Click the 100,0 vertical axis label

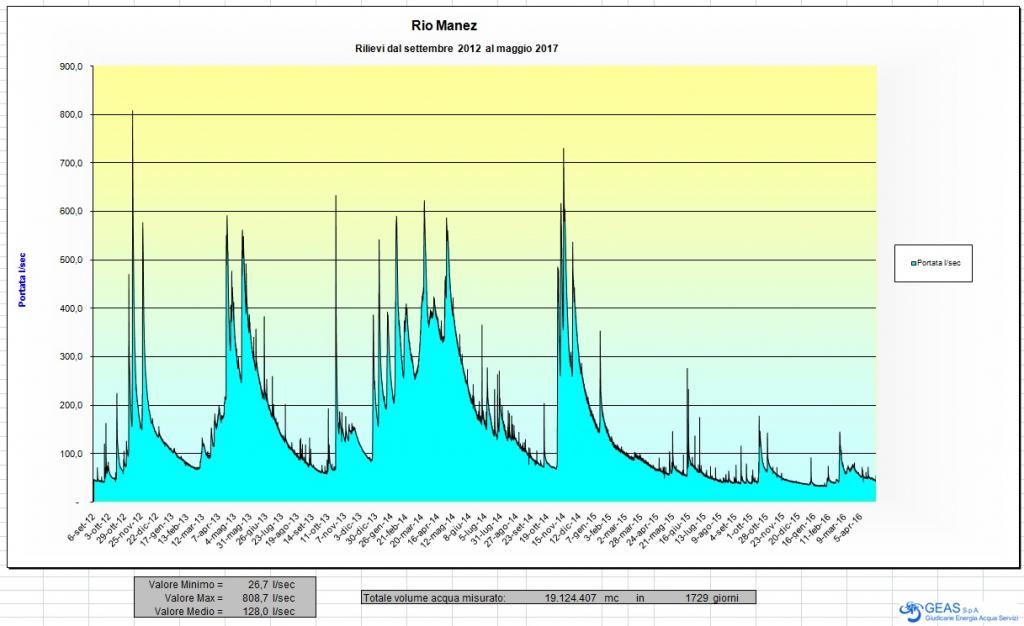pyautogui.click(x=70, y=454)
